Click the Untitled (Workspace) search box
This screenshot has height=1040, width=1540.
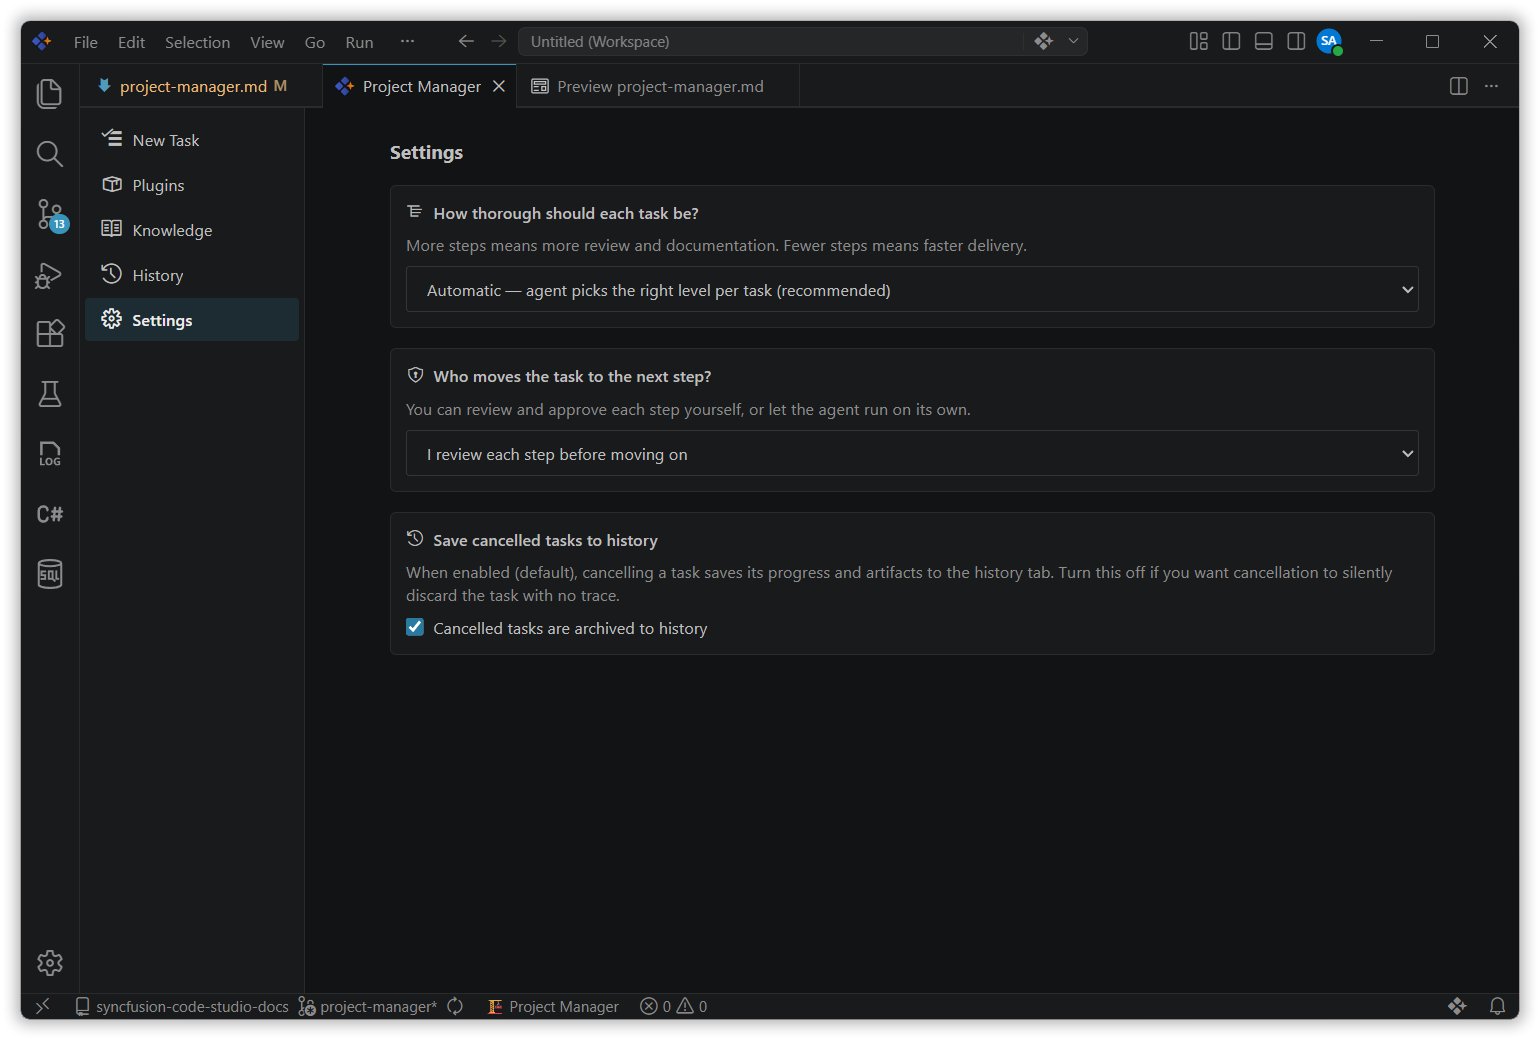[770, 41]
